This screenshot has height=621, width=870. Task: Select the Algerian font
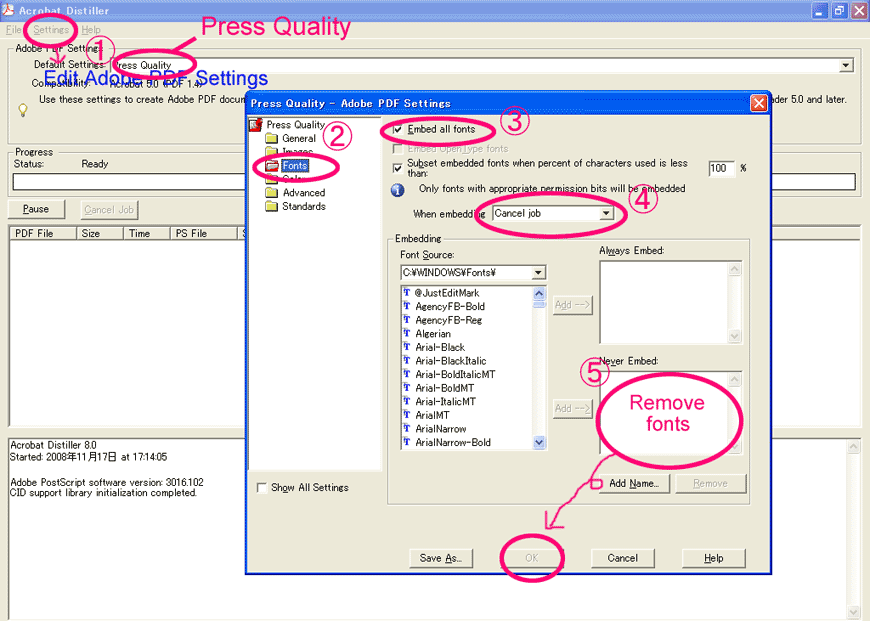[x=433, y=334]
